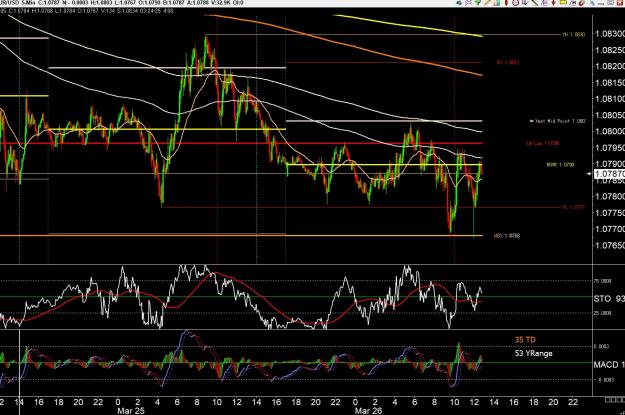Open the green bar chart toolbar icon
The image size is (625, 415).
[497, 2]
